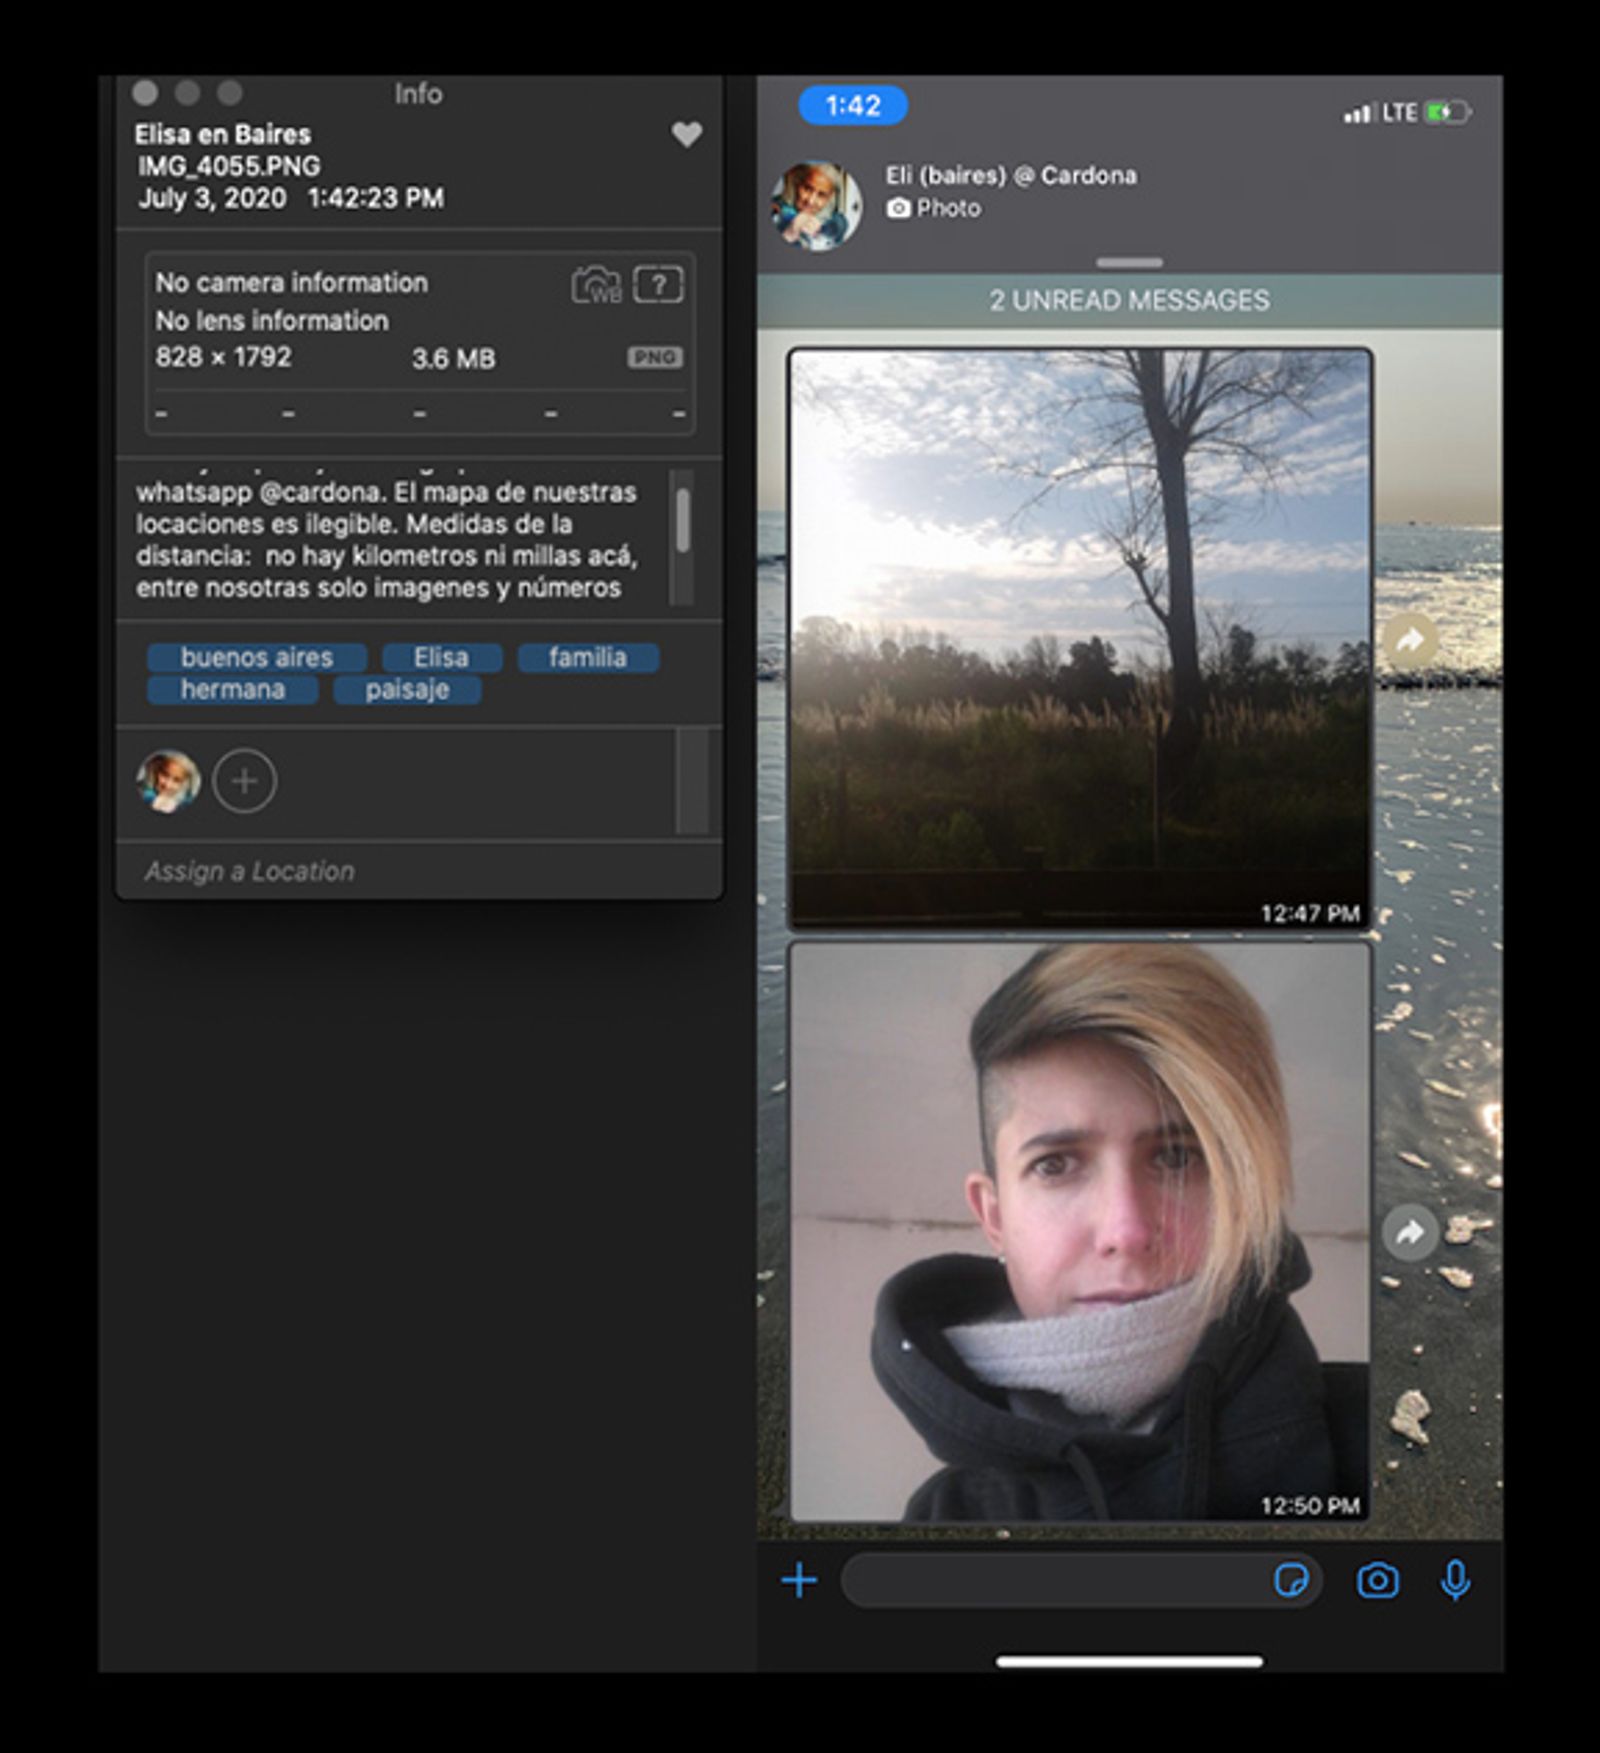
Task: Open attachments with the blue plus icon
Action: coord(799,1580)
